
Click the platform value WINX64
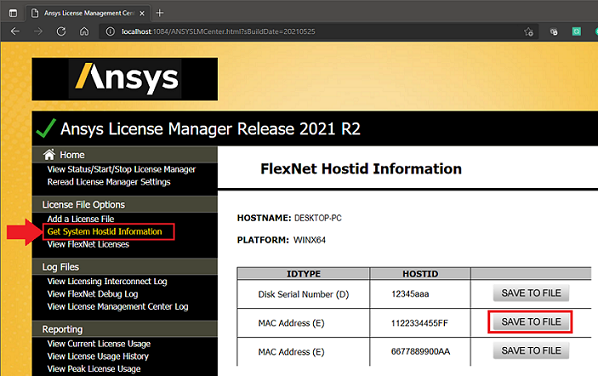coord(309,240)
